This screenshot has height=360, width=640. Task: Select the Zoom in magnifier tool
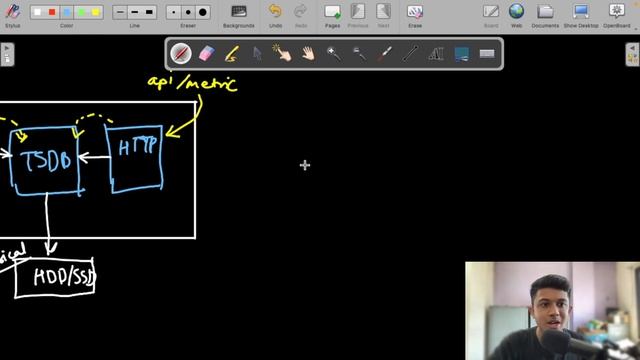point(334,53)
